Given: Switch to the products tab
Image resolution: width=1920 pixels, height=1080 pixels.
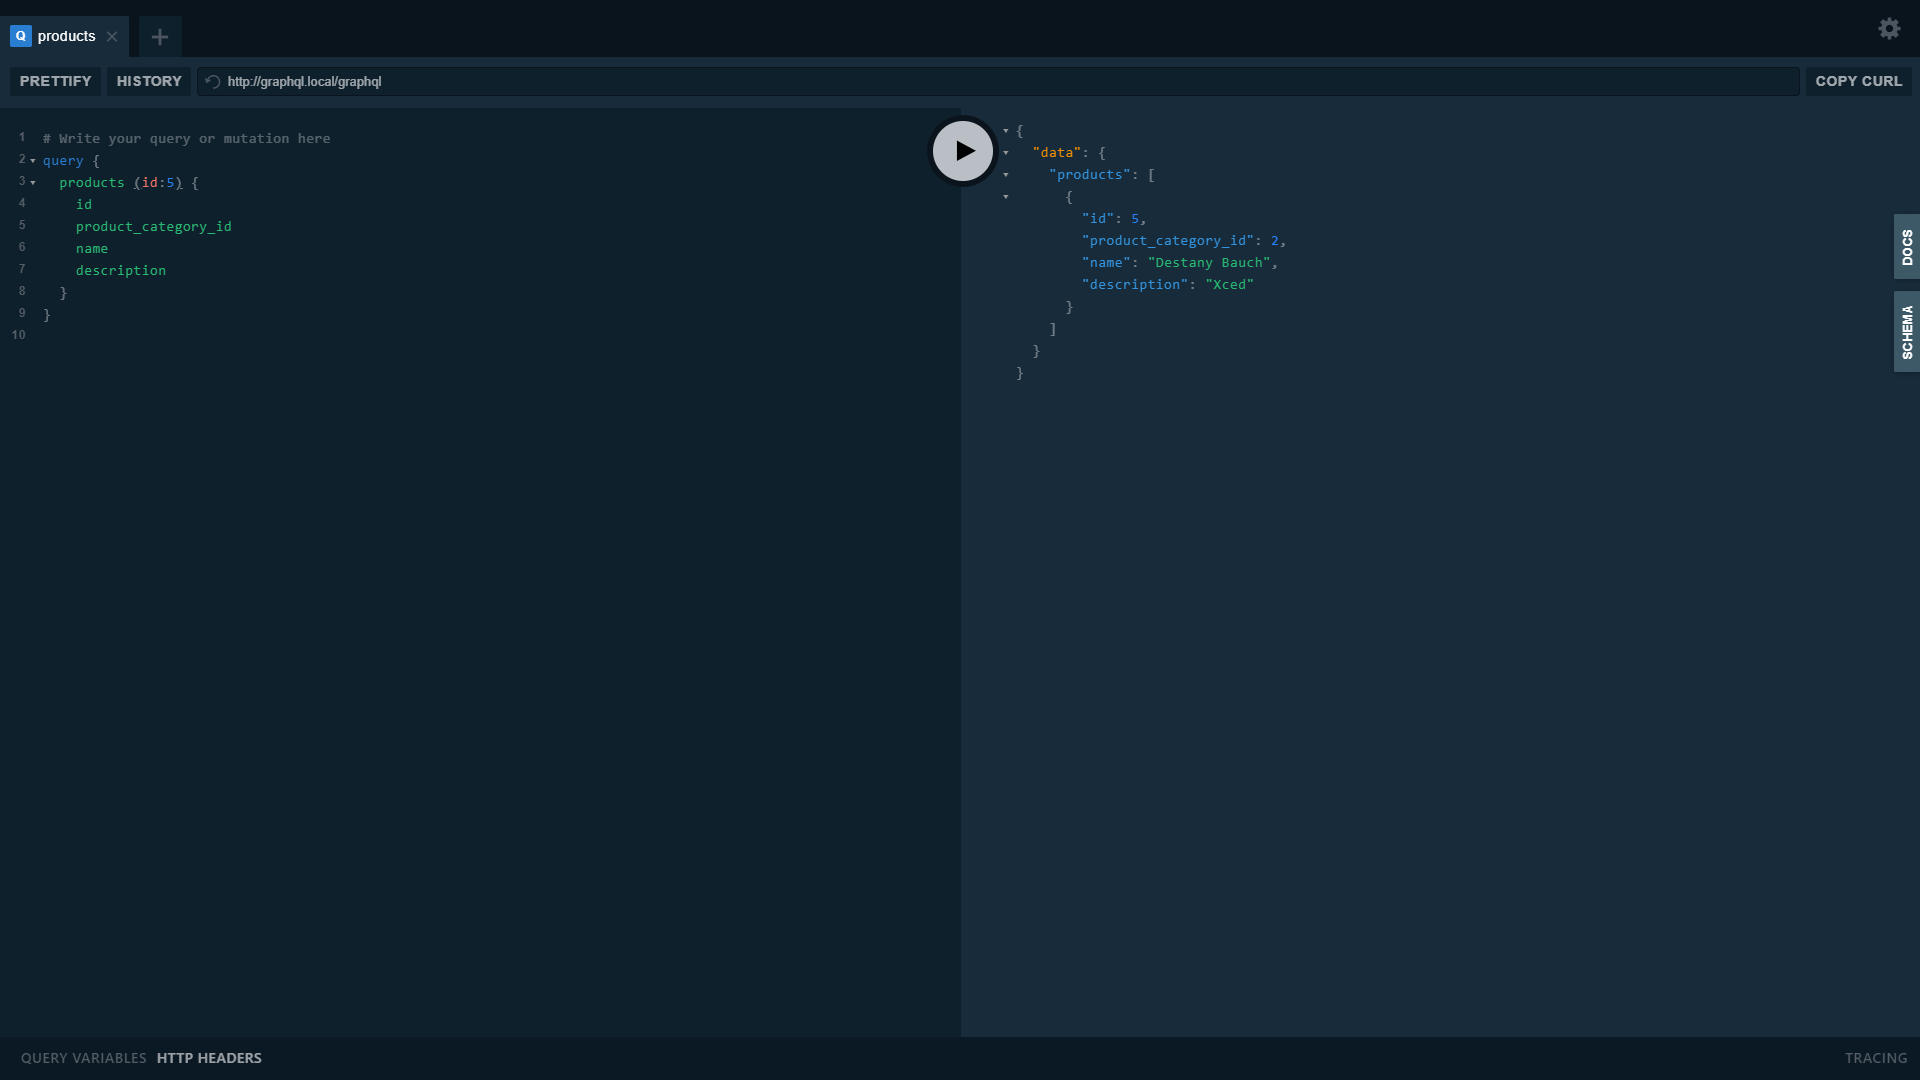Looking at the screenshot, I should point(66,36).
